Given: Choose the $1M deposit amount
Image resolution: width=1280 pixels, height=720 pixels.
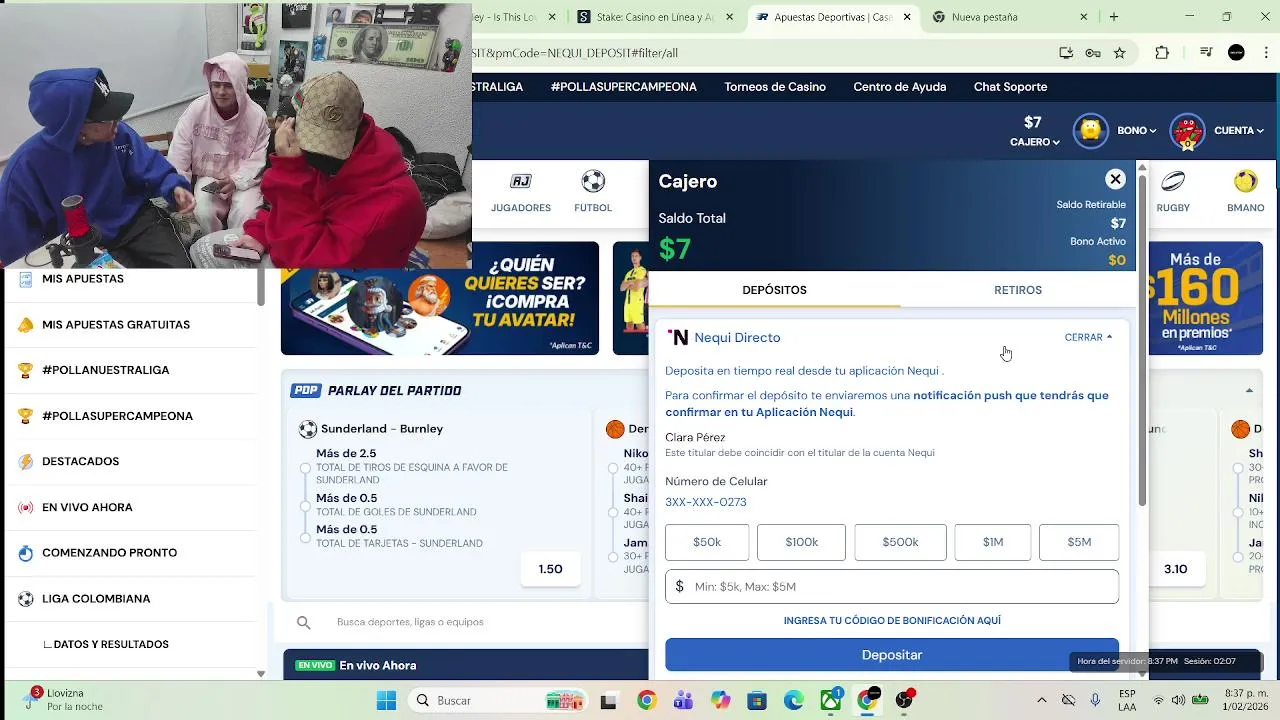Looking at the screenshot, I should [993, 542].
